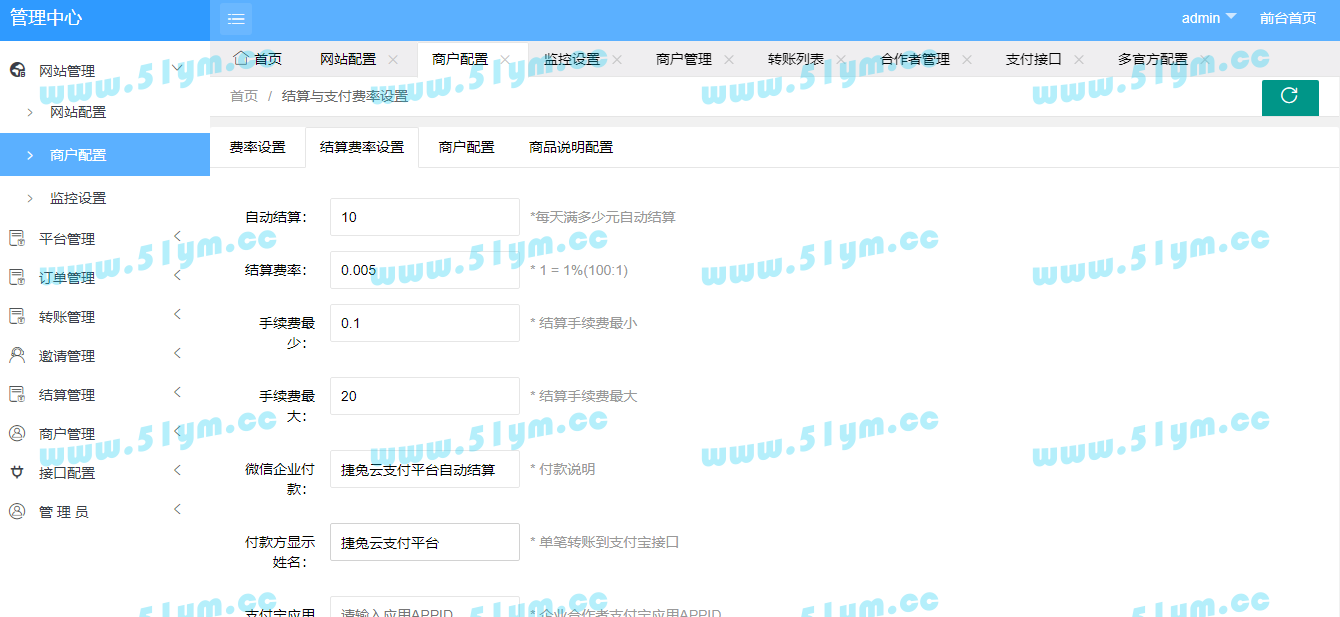
Task: Click the 自动结算 input field
Action: (425, 217)
